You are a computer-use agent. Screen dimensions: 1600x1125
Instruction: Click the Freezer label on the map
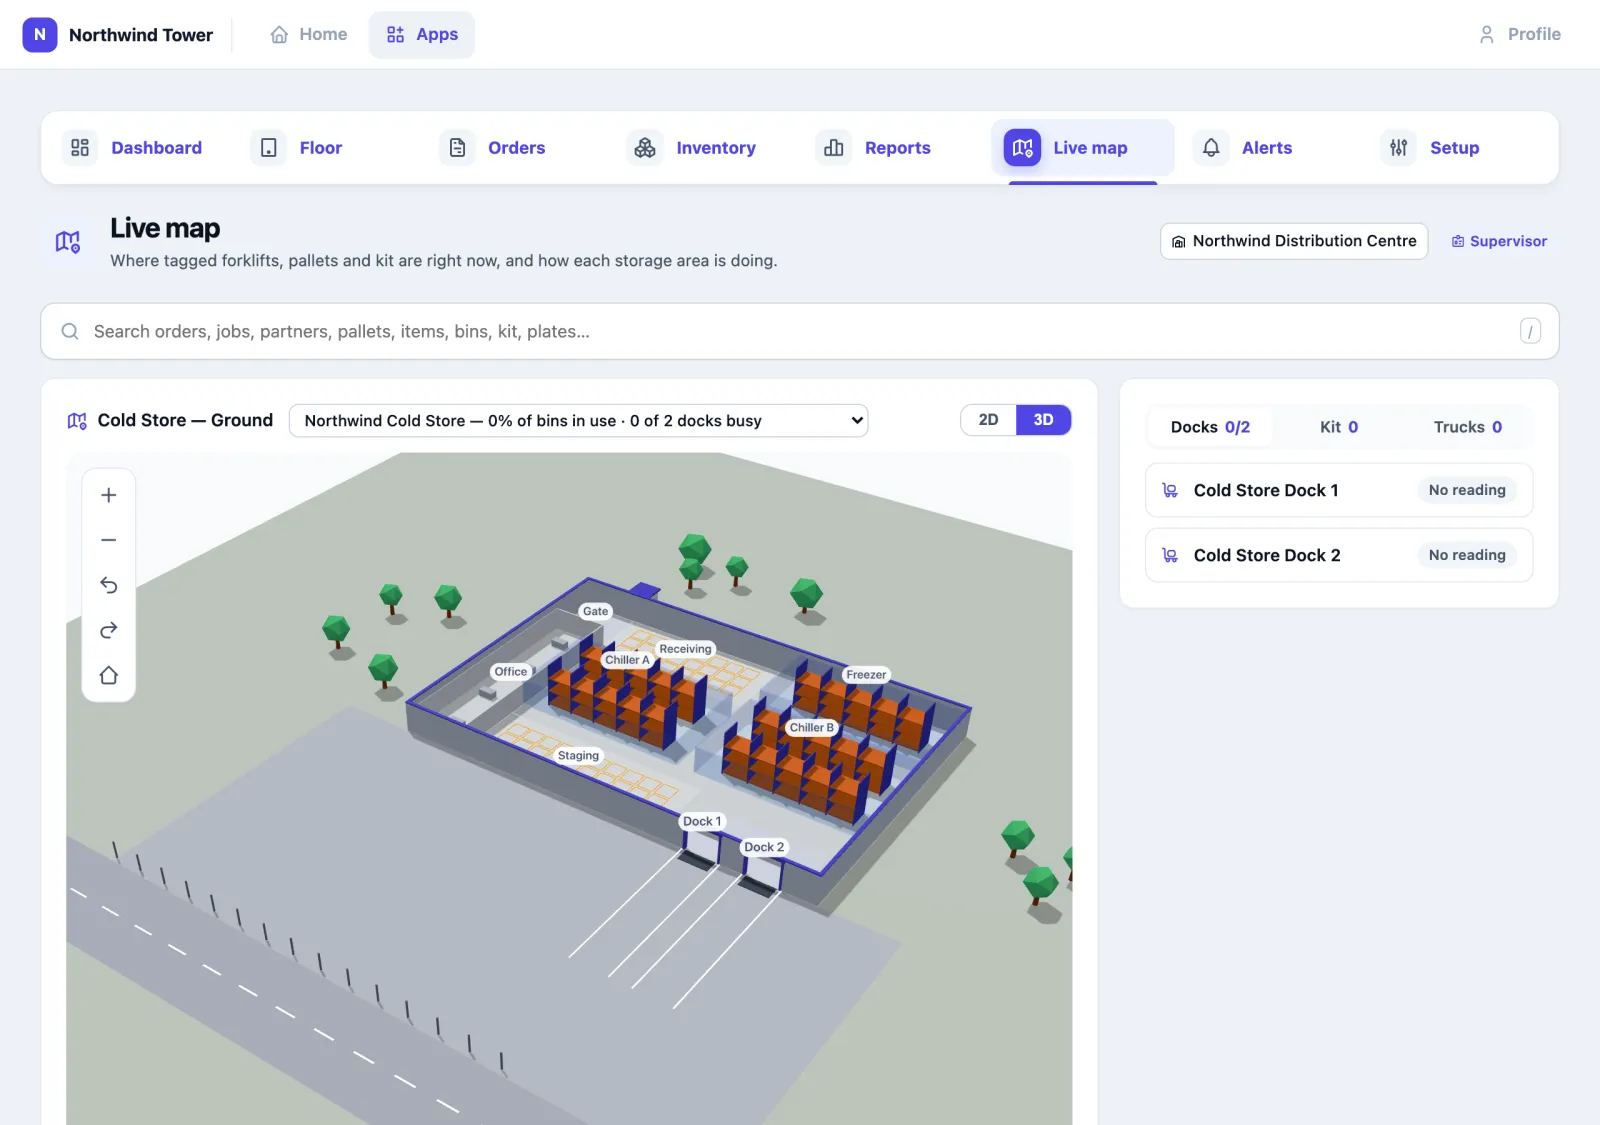click(x=866, y=675)
